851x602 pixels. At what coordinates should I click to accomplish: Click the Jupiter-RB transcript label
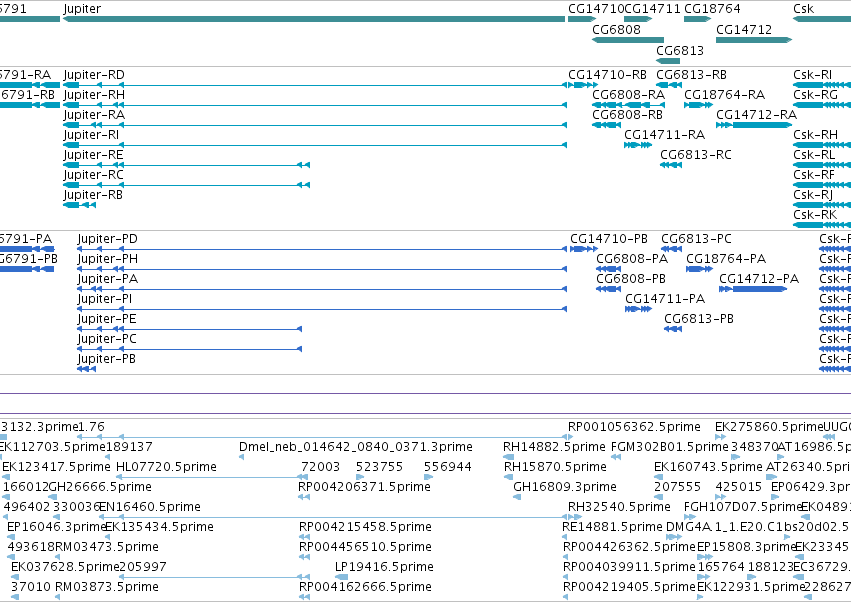(x=93, y=195)
